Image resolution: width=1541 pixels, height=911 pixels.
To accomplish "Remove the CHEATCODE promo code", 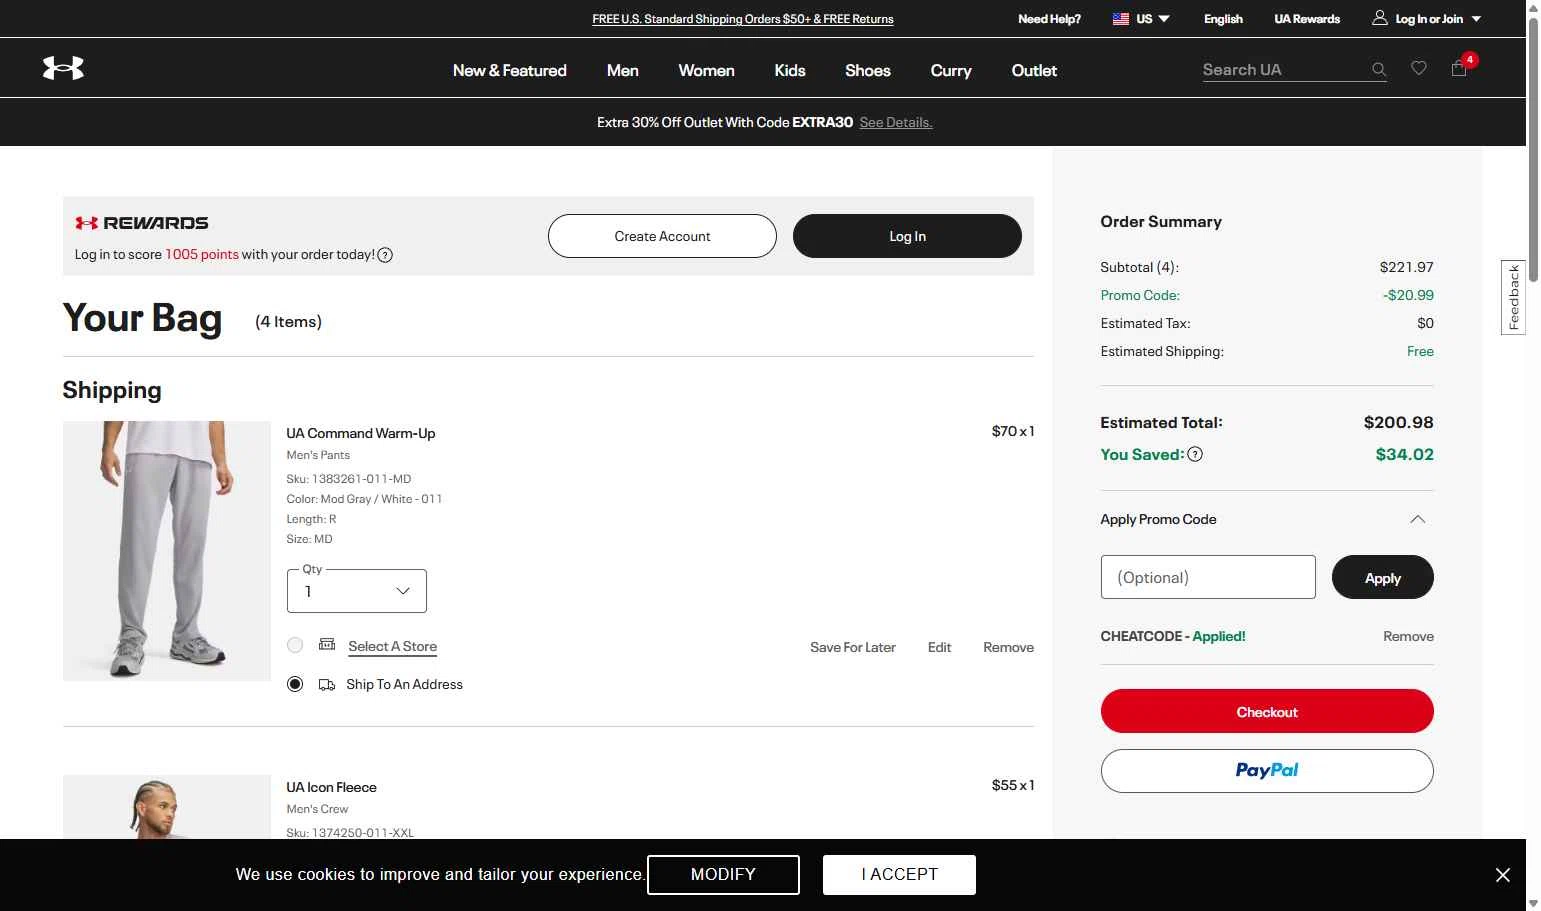I will [1408, 636].
